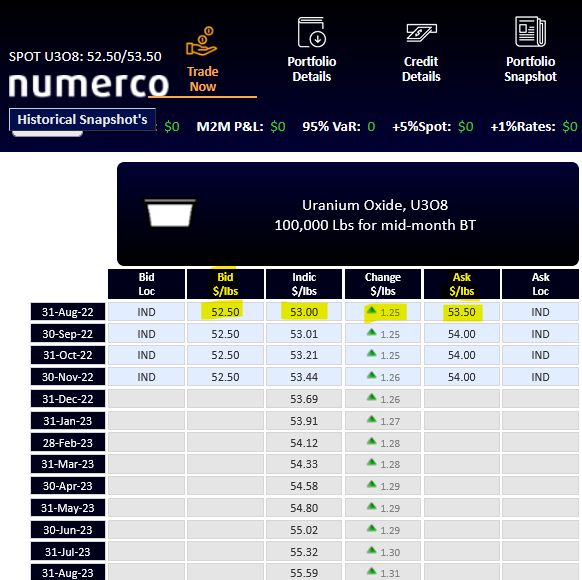Click the +1%Rates $0 value

click(570, 127)
